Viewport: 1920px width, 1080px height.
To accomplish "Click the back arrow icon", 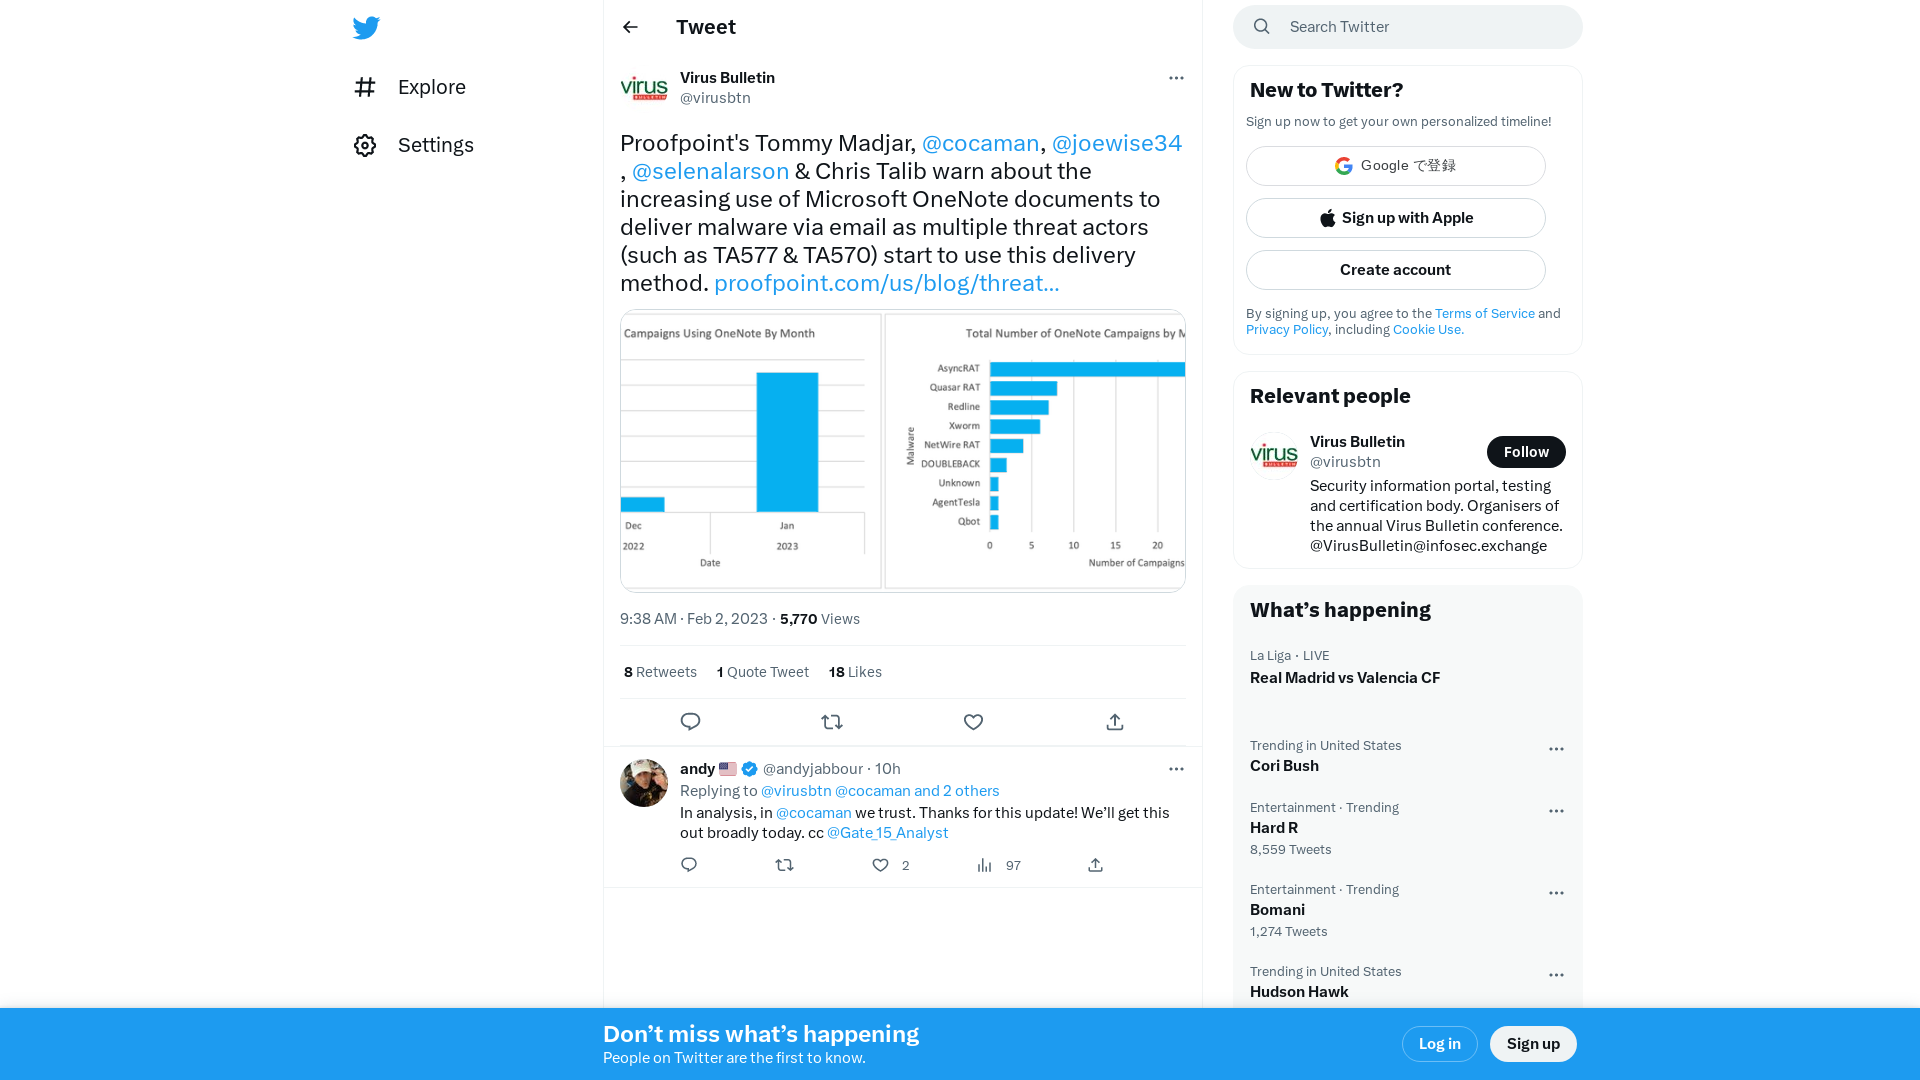I will (x=630, y=26).
